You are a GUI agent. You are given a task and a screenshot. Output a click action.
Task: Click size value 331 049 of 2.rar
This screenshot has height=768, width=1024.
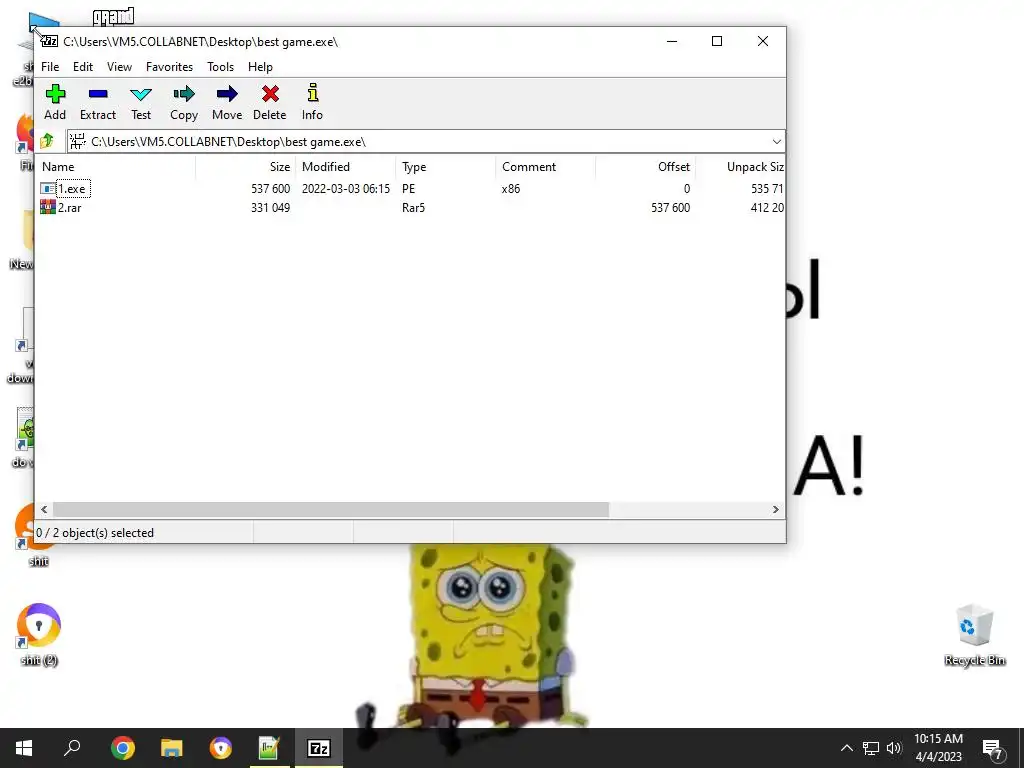[x=270, y=208]
